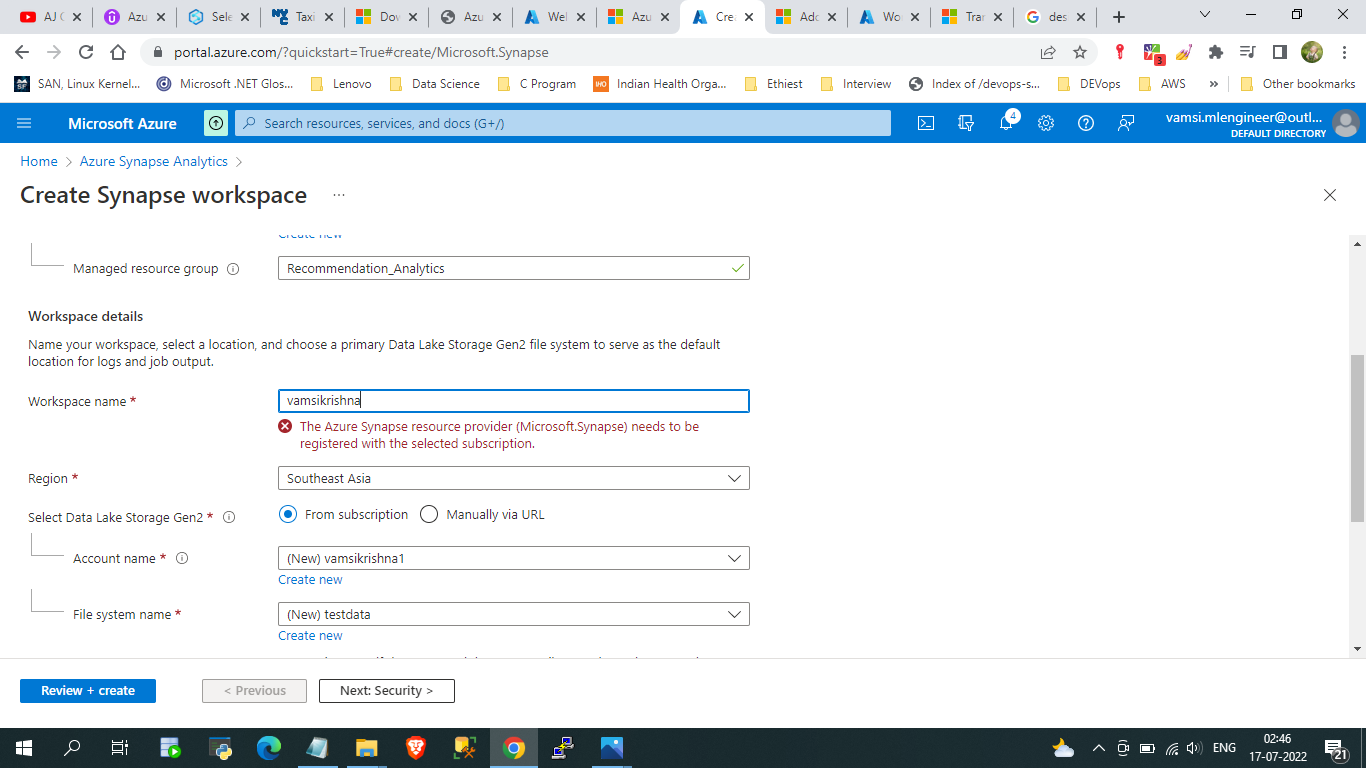The height and width of the screenshot is (768, 1366).
Task: Open the Chrome profile avatar
Action: (1312, 52)
